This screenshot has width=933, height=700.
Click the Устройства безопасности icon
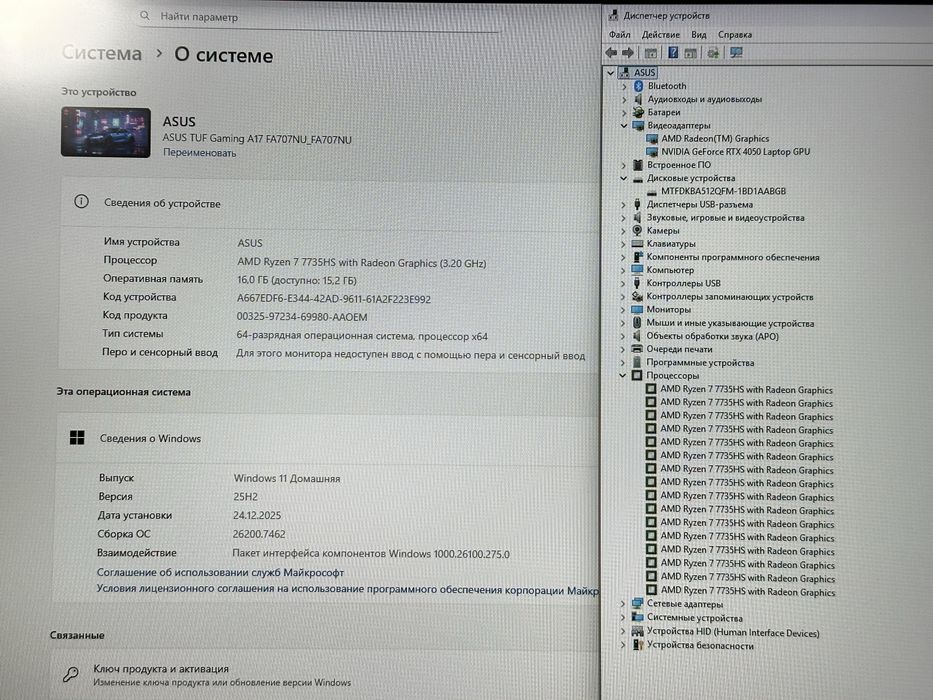click(x=638, y=645)
